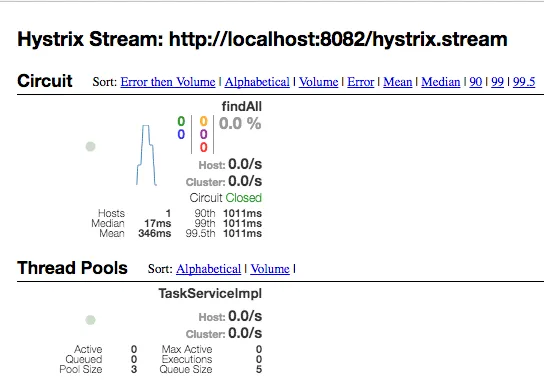Click the green success count in findAll
This screenshot has height=391, width=544.
(181, 121)
